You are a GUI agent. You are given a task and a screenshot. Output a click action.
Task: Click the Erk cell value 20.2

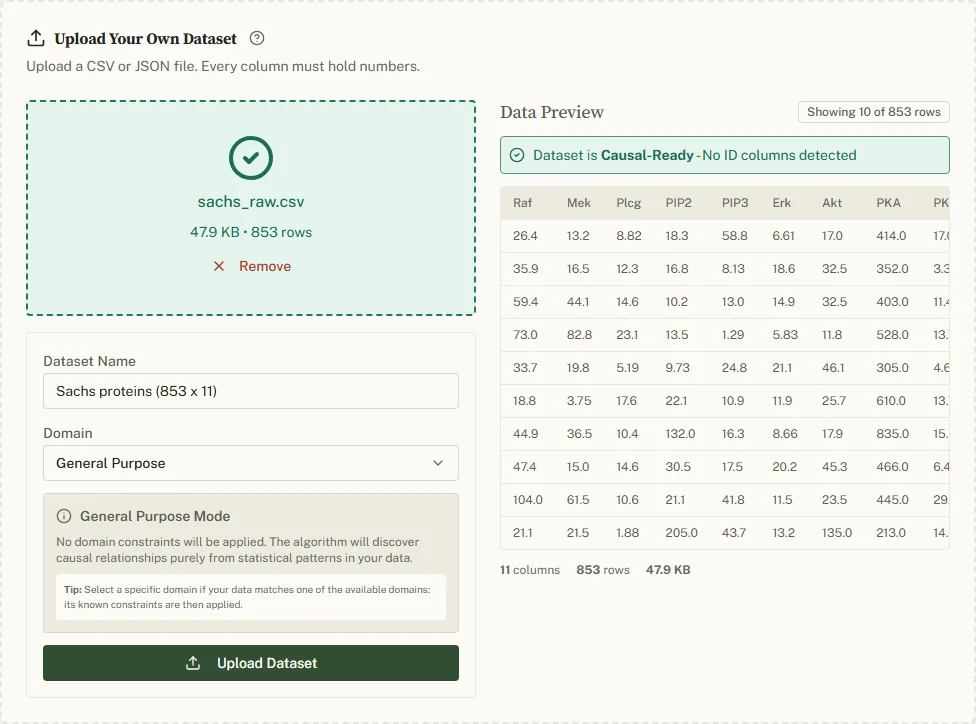point(784,467)
